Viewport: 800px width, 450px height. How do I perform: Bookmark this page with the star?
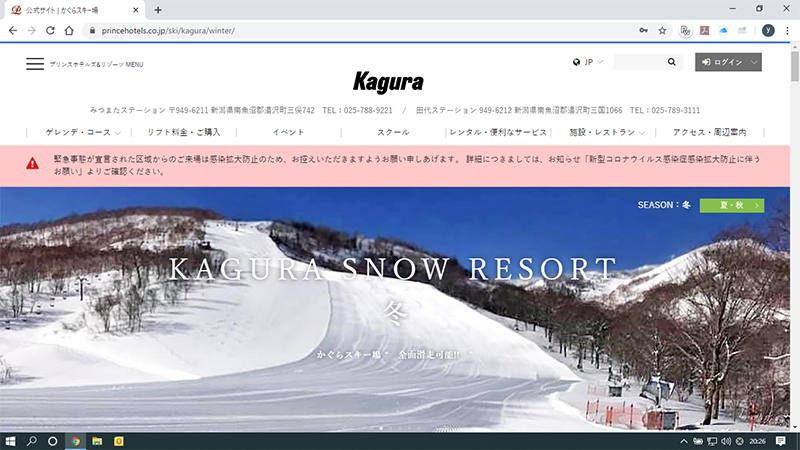[662, 31]
